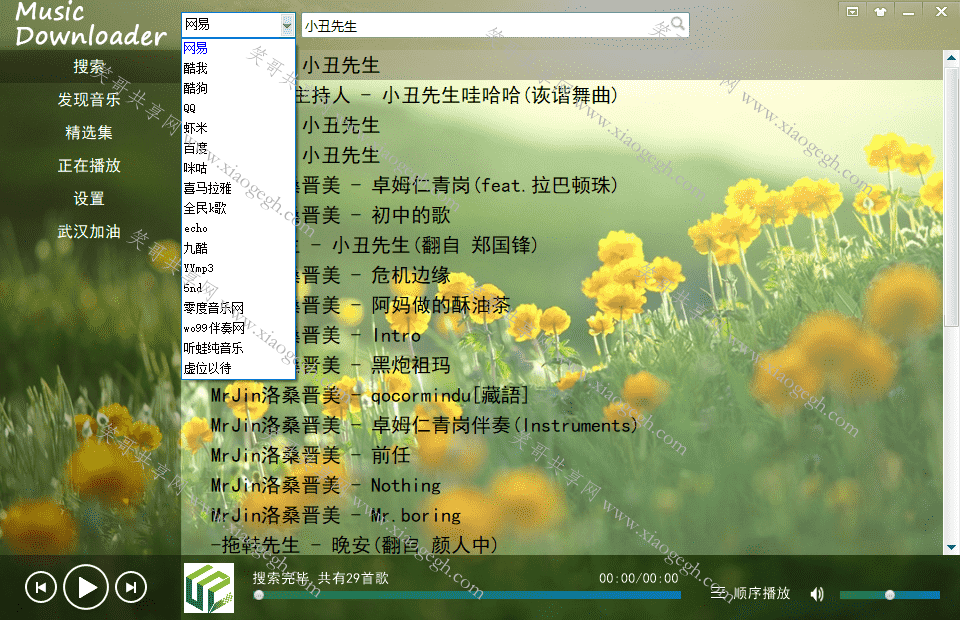Click the playback progress slider

coord(468,595)
